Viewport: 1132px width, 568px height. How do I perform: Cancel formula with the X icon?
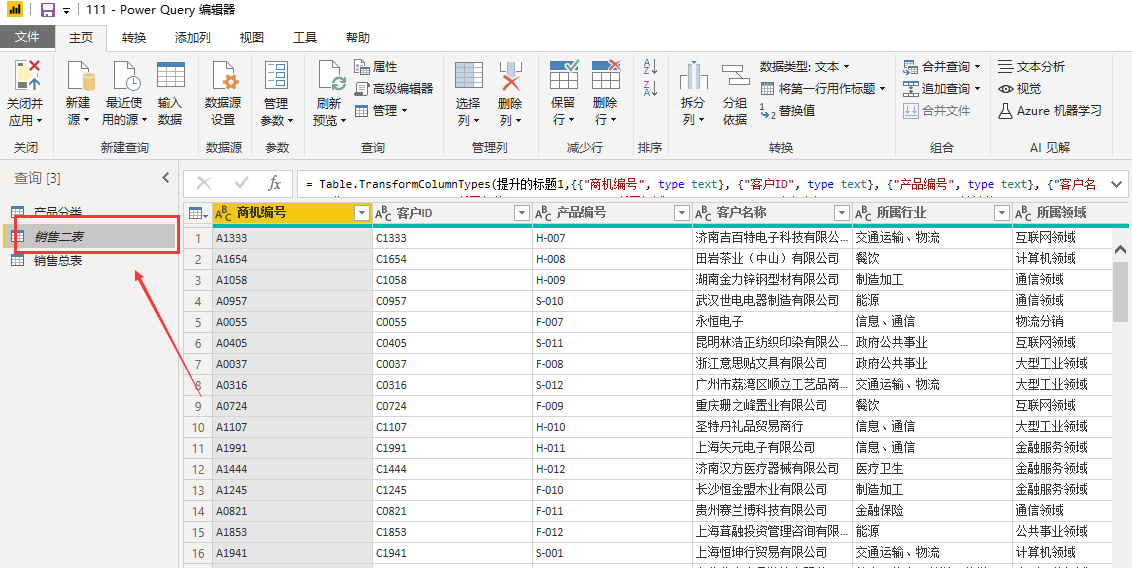204,184
